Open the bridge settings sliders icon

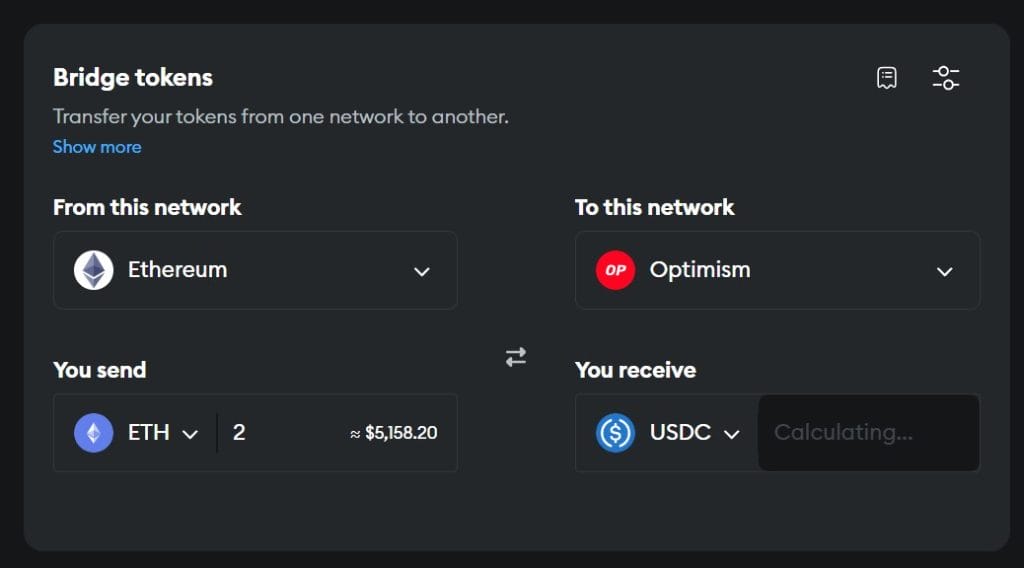(x=945, y=78)
